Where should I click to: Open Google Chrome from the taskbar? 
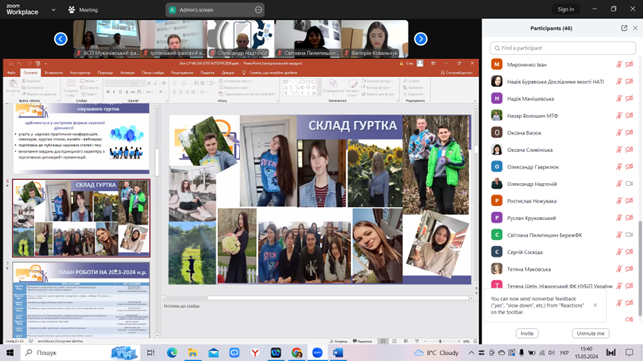(297, 352)
